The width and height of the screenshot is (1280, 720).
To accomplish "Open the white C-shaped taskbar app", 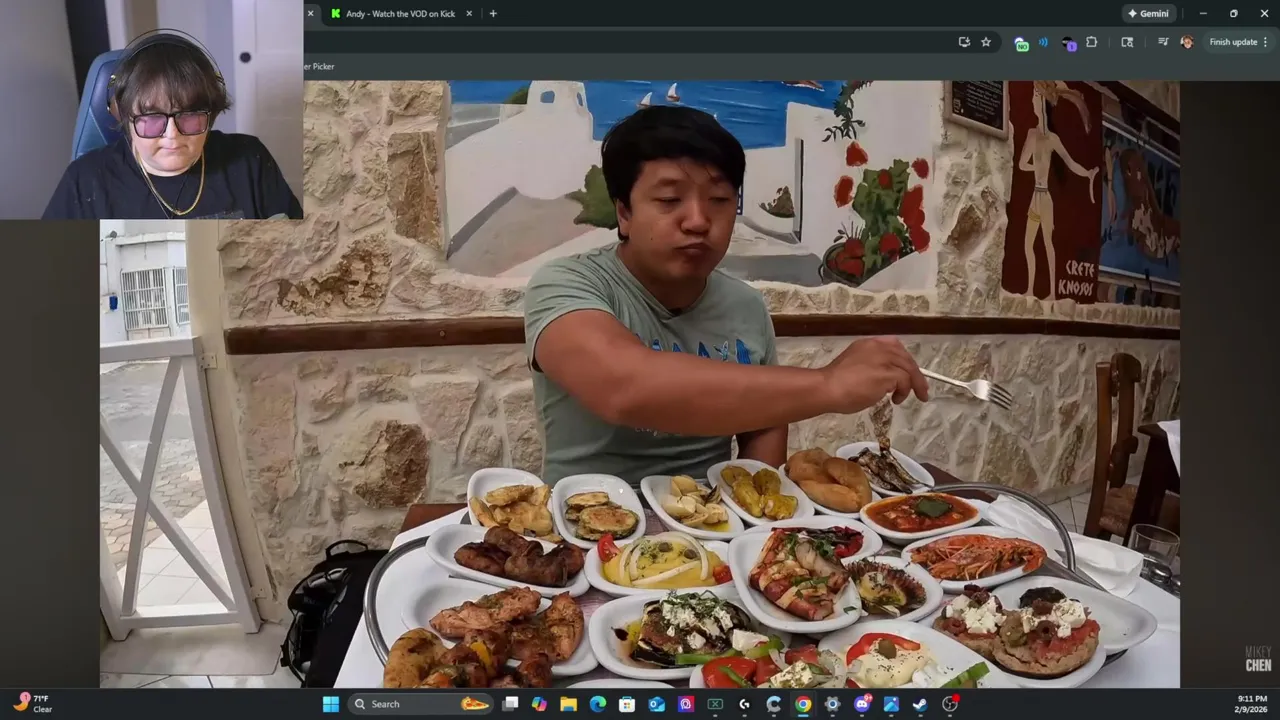I will pyautogui.click(x=774, y=704).
